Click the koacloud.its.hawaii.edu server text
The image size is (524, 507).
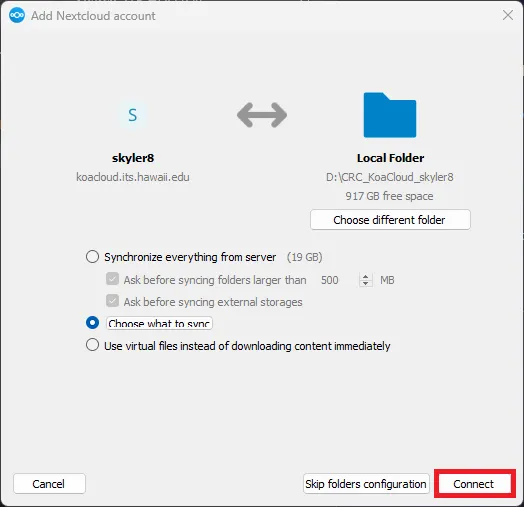(x=133, y=177)
